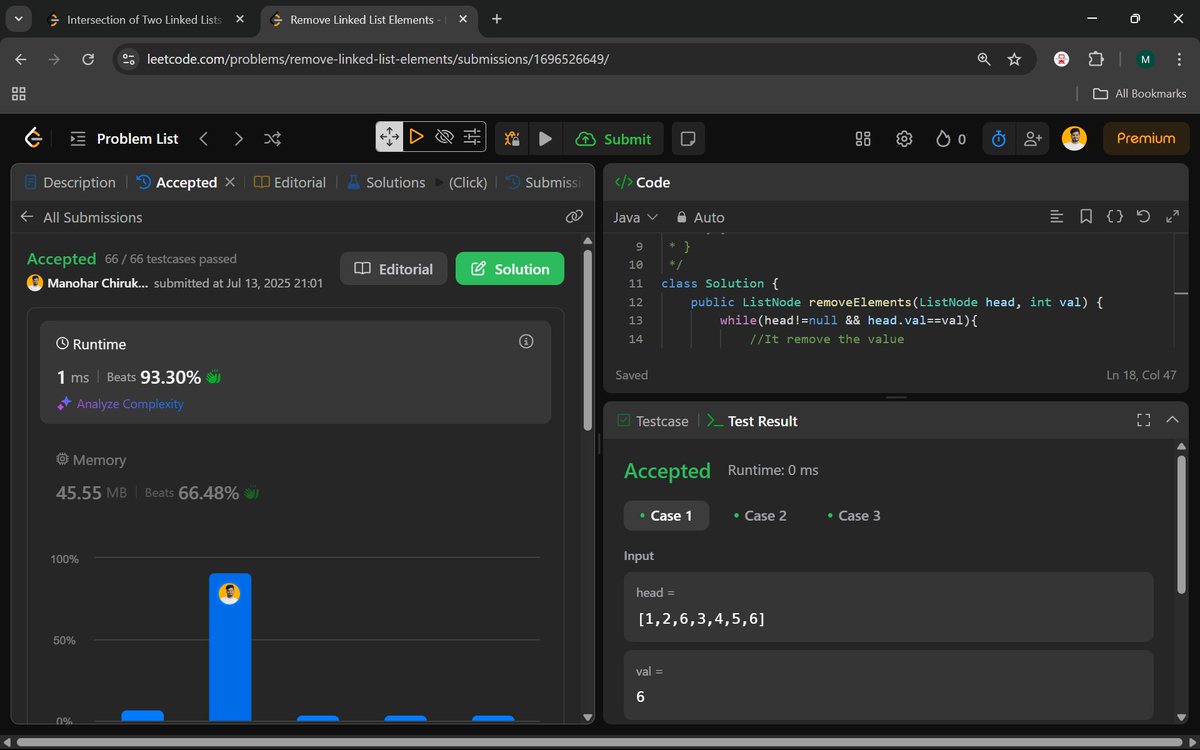Toggle the hidden-eye visibility tool
The height and width of the screenshot is (750, 1200).
445,137
